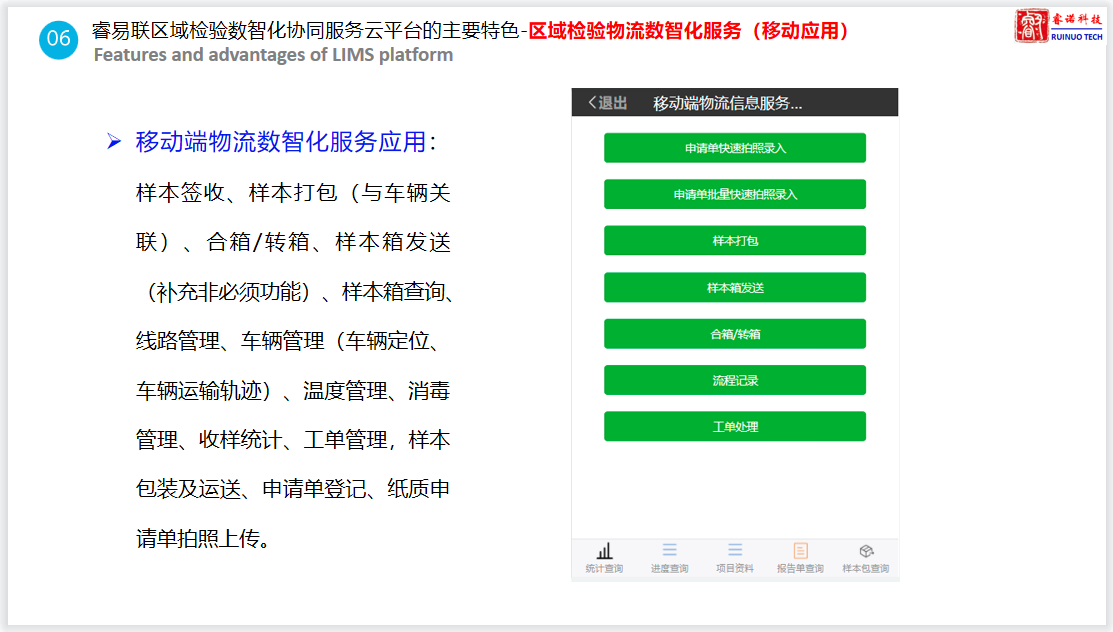Open the 报告单查询 document icon

coord(800,551)
